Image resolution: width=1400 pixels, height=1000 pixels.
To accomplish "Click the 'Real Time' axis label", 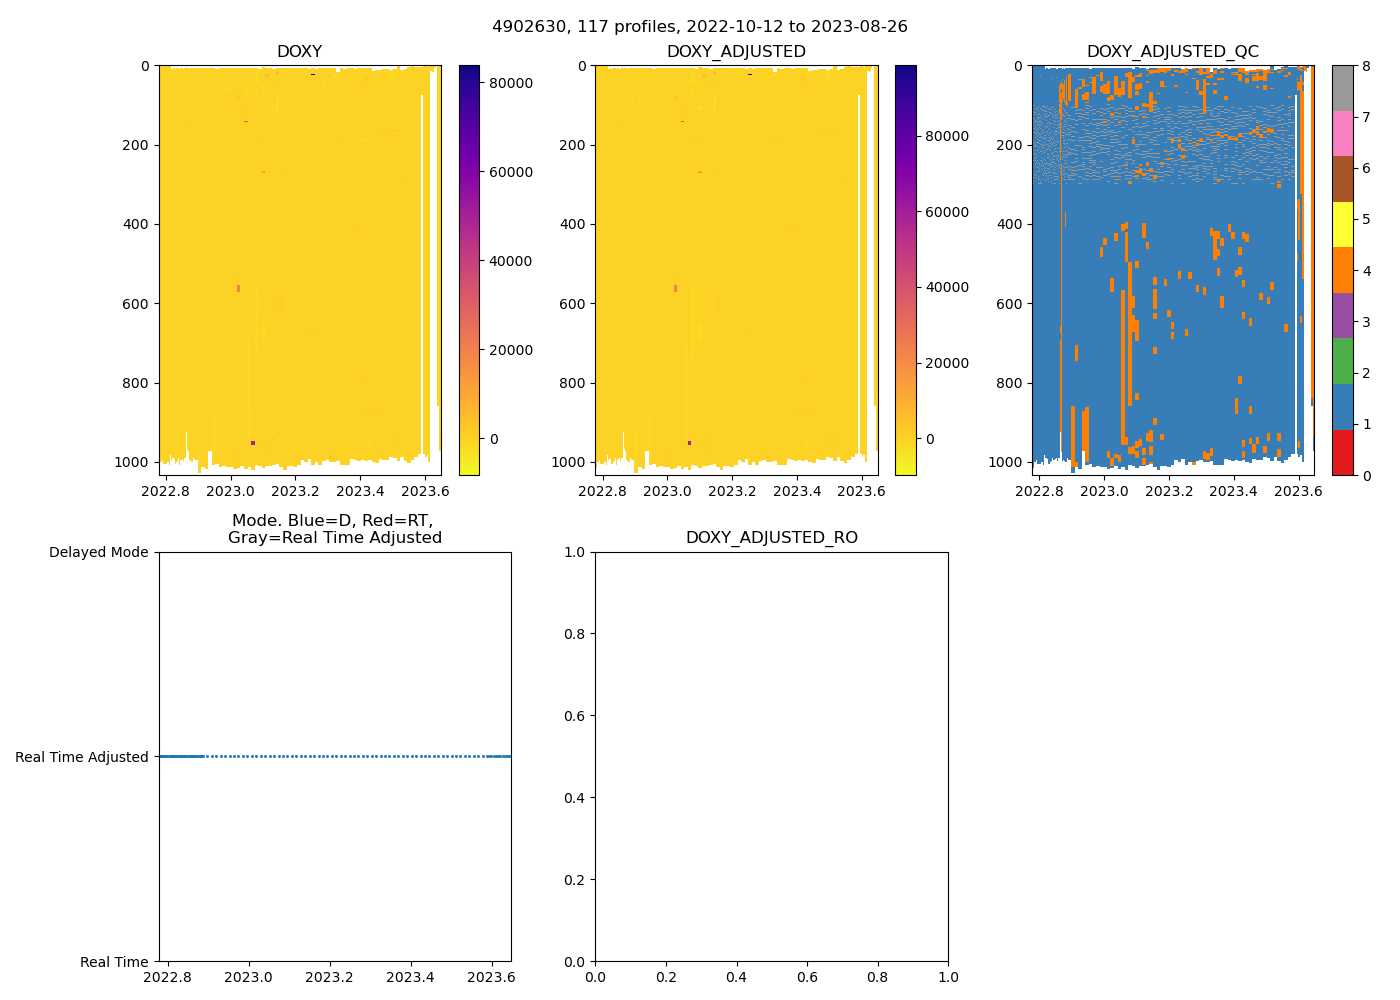I will pyautogui.click(x=114, y=962).
